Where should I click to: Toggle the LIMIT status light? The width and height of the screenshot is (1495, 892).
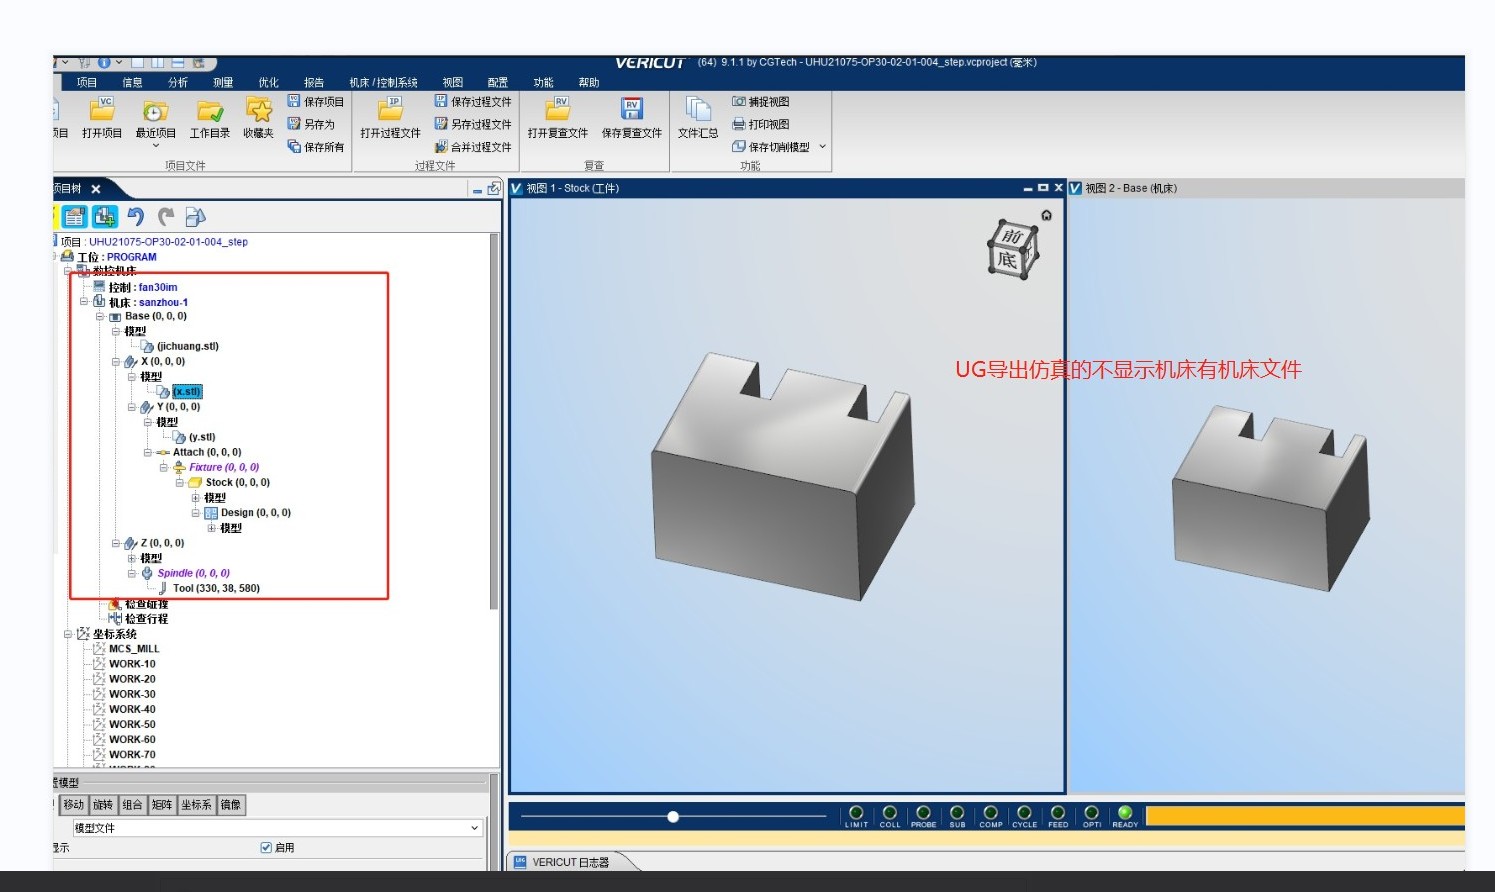(x=856, y=812)
